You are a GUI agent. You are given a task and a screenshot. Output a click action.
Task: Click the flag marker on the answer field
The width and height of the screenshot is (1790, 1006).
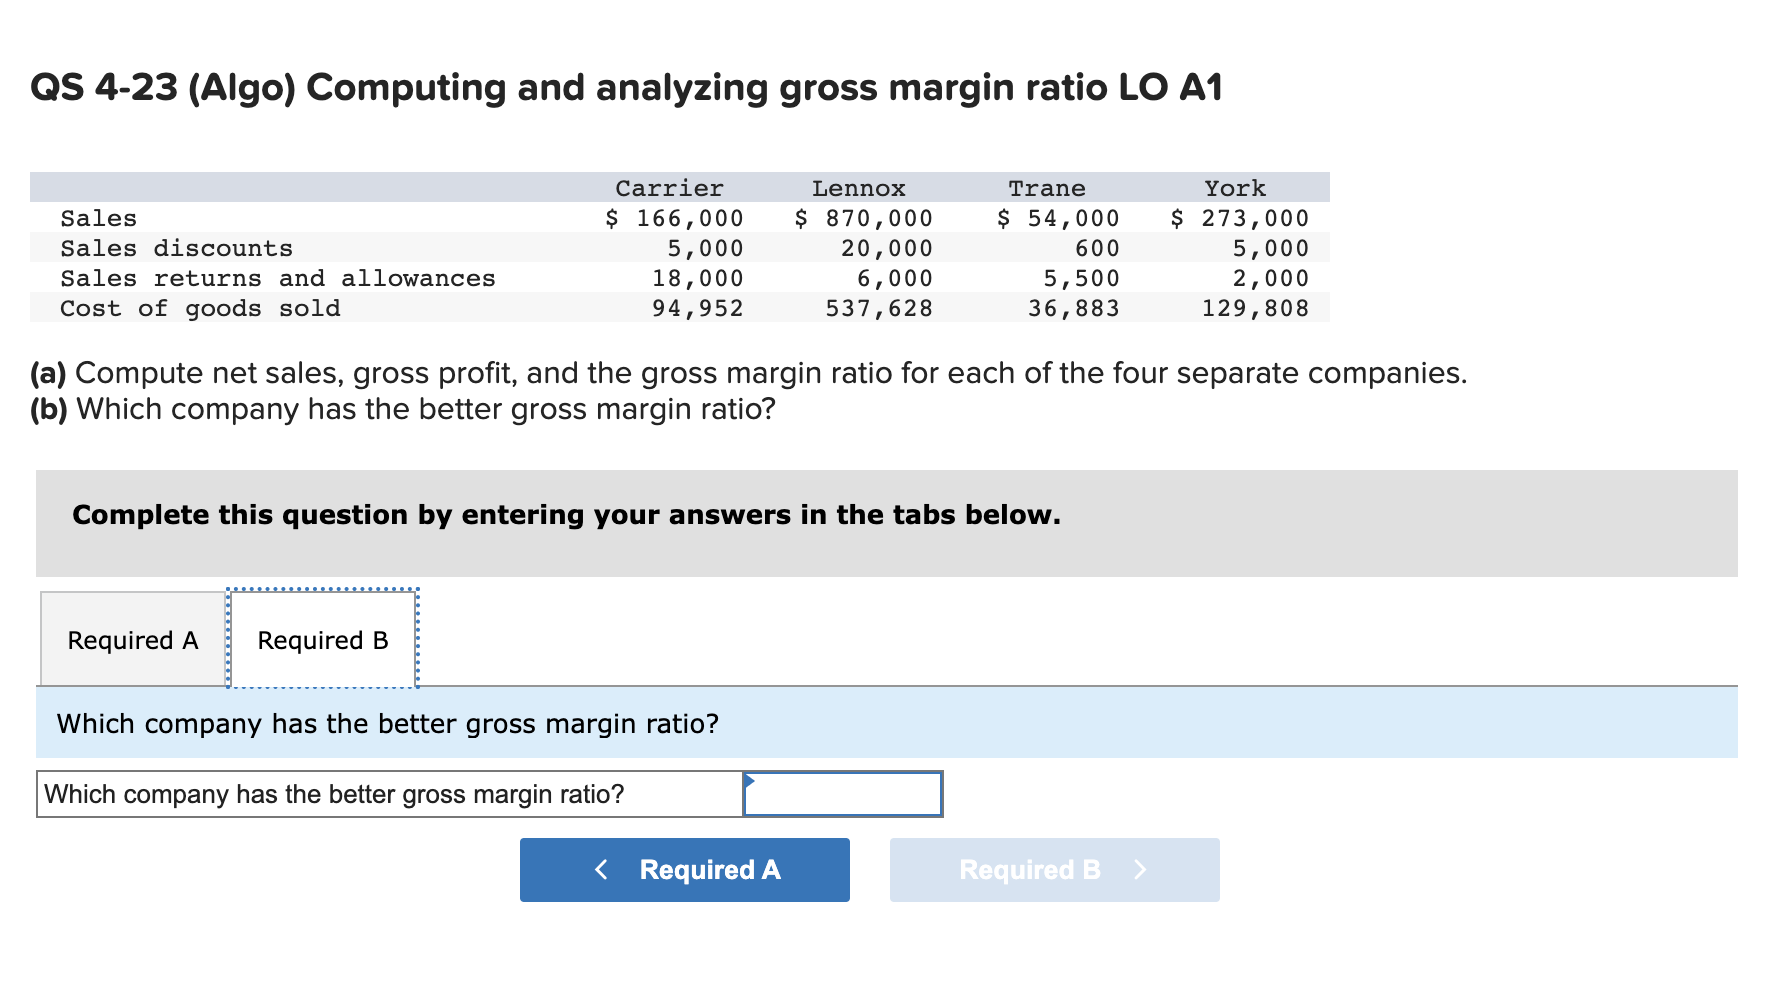tap(749, 781)
